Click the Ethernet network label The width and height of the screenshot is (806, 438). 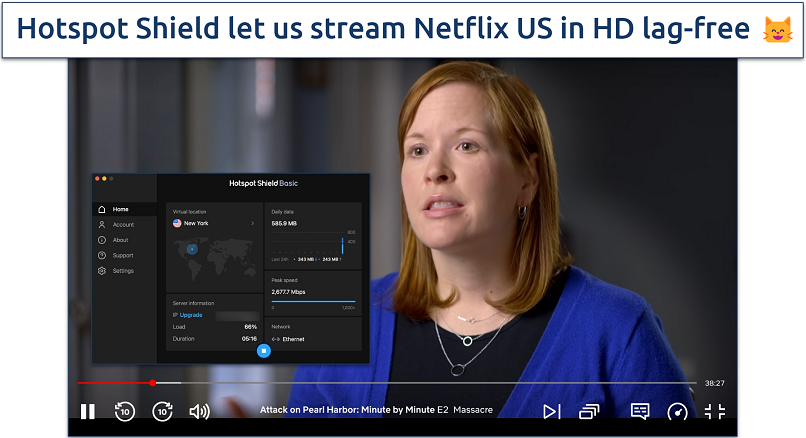click(293, 339)
